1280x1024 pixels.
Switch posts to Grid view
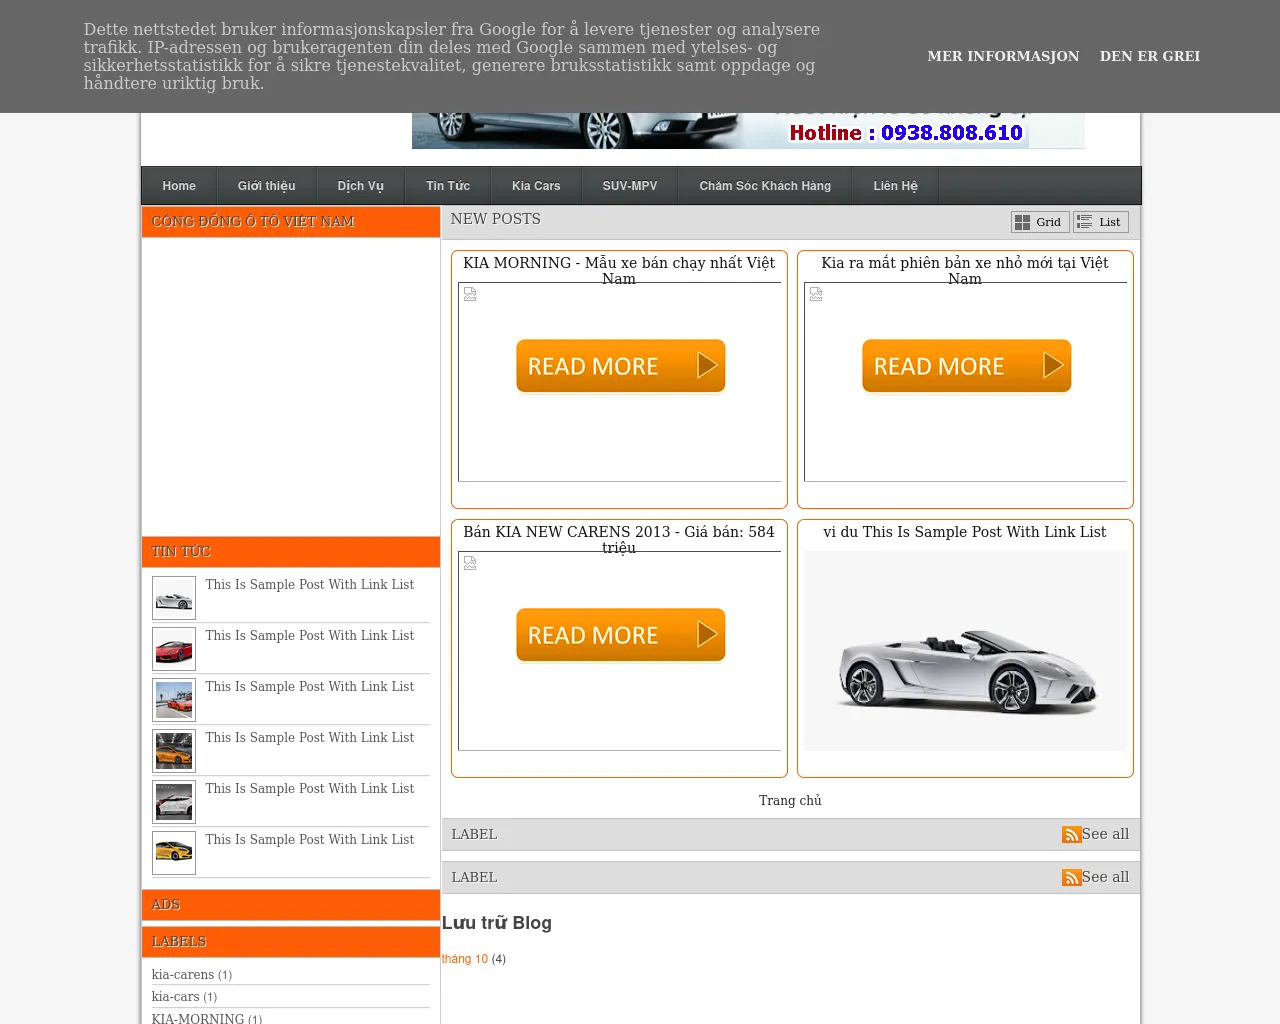click(1040, 222)
